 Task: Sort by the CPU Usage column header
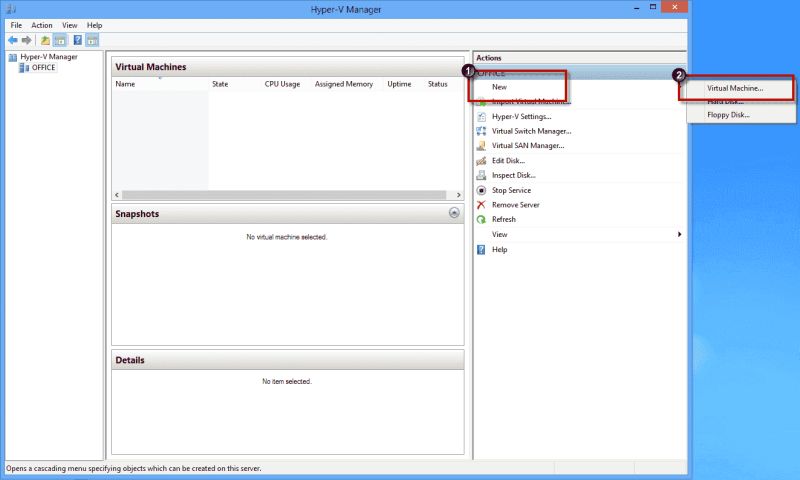282,84
